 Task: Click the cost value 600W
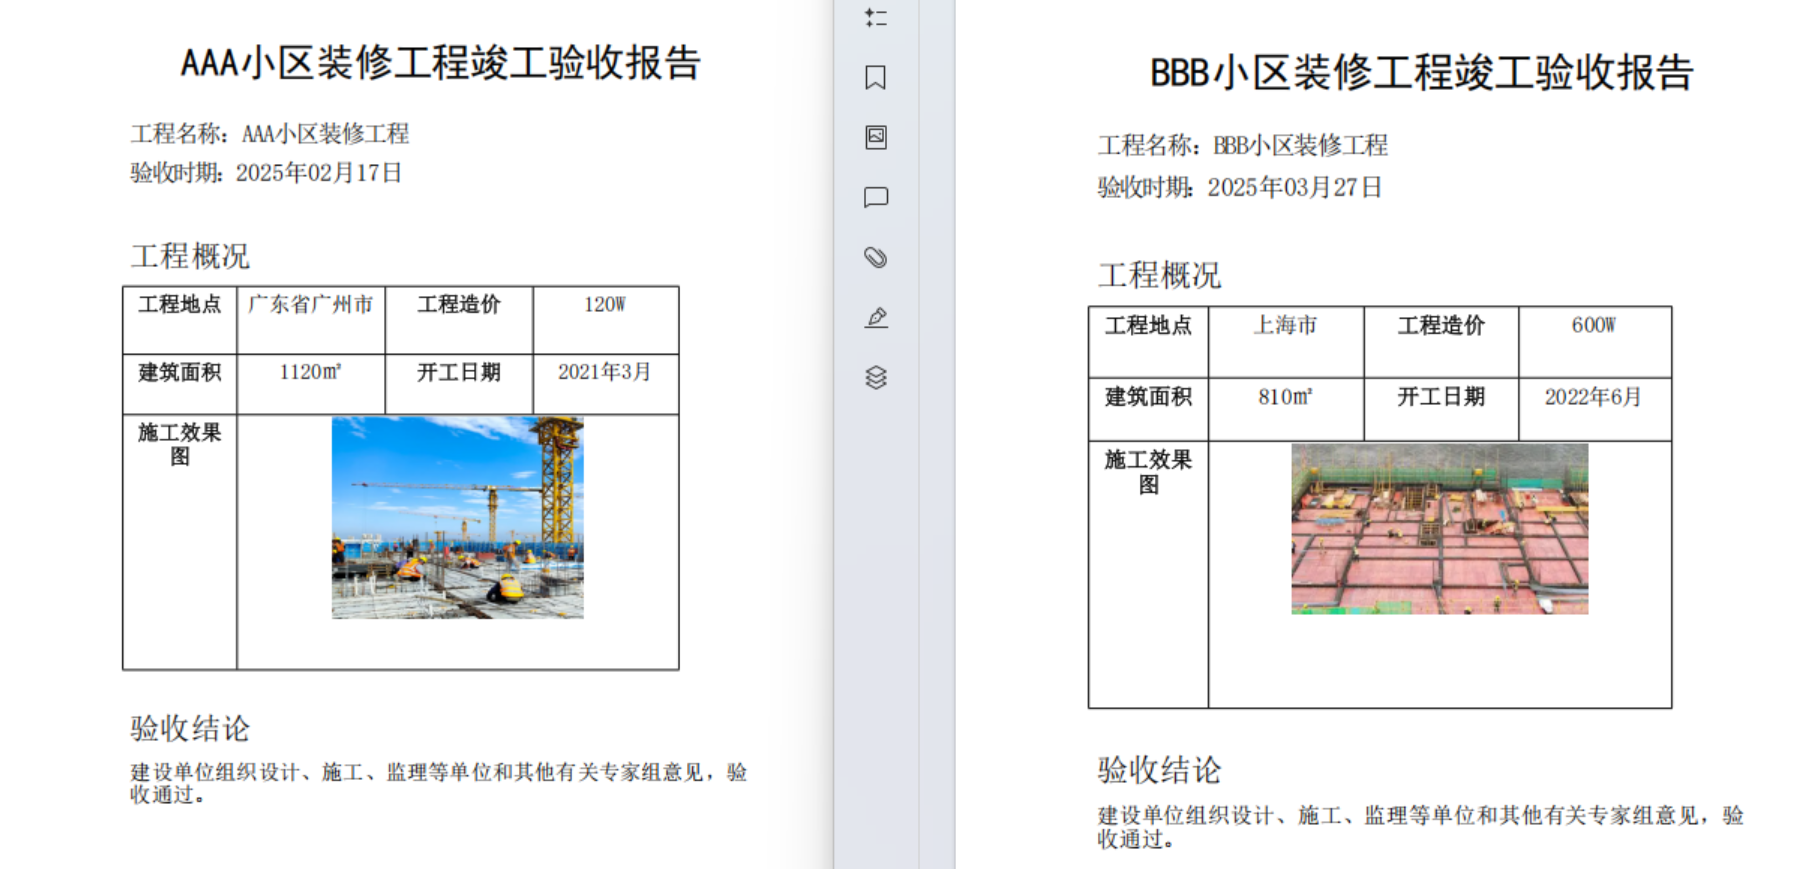tap(1594, 325)
